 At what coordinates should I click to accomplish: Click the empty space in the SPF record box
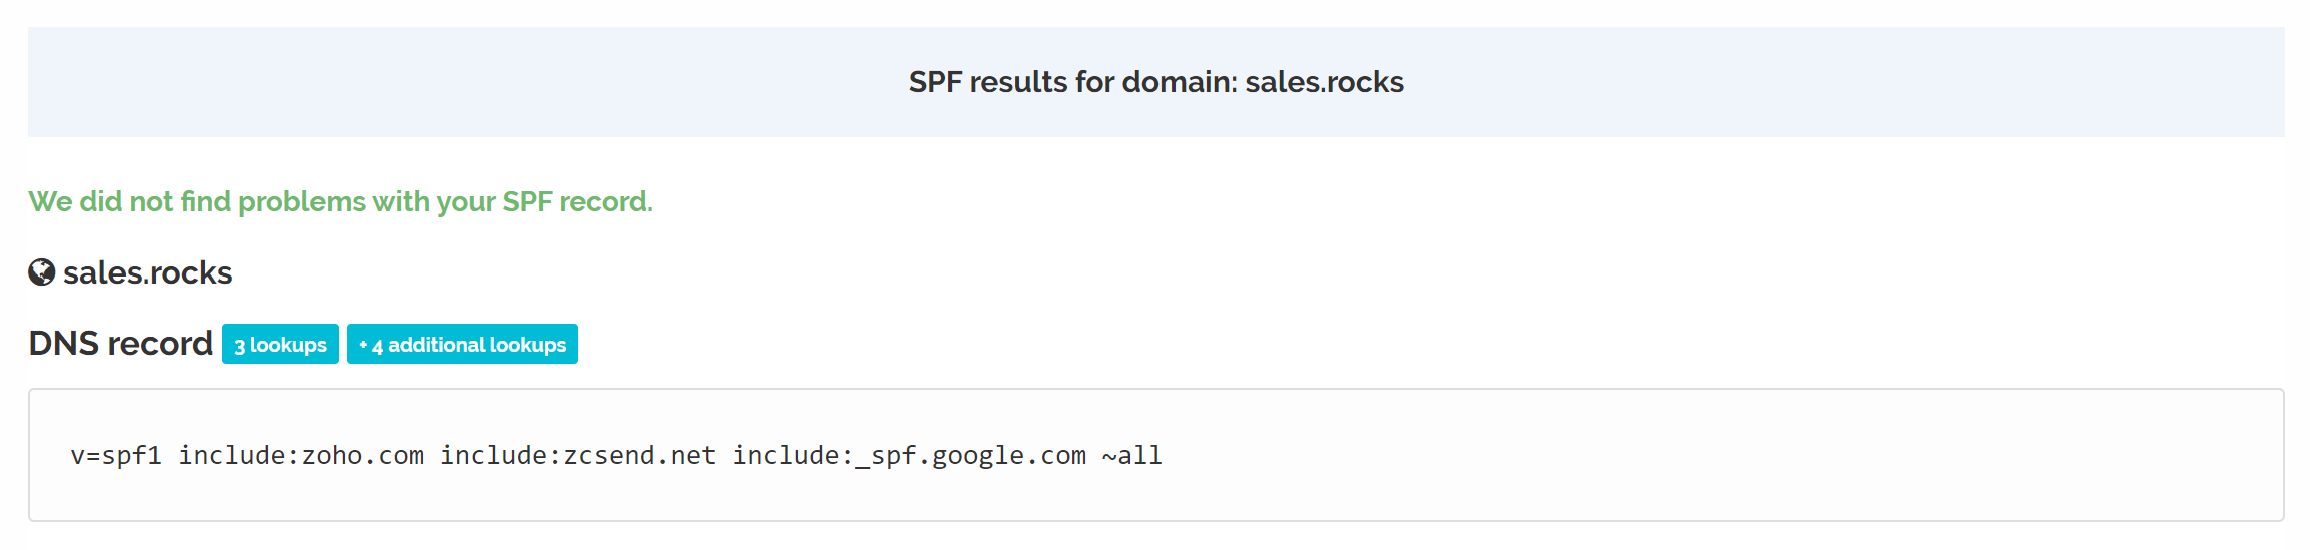1700,456
